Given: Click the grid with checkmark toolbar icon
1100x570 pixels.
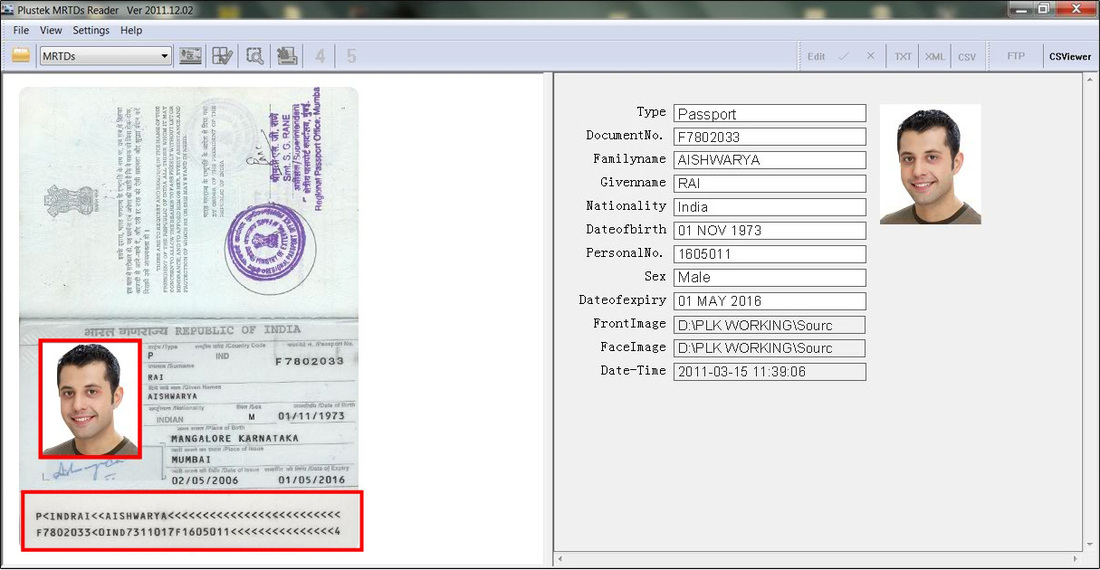Looking at the screenshot, I should tap(222, 56).
